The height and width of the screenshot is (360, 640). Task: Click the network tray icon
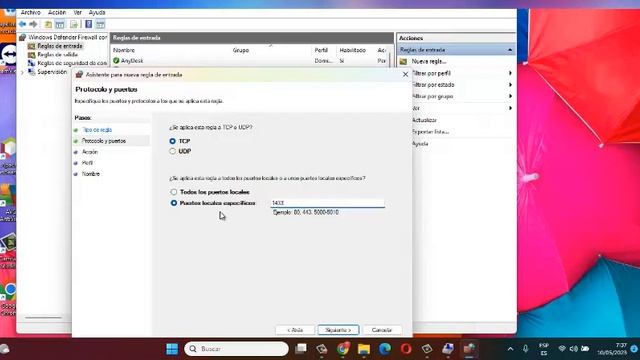pos(562,349)
